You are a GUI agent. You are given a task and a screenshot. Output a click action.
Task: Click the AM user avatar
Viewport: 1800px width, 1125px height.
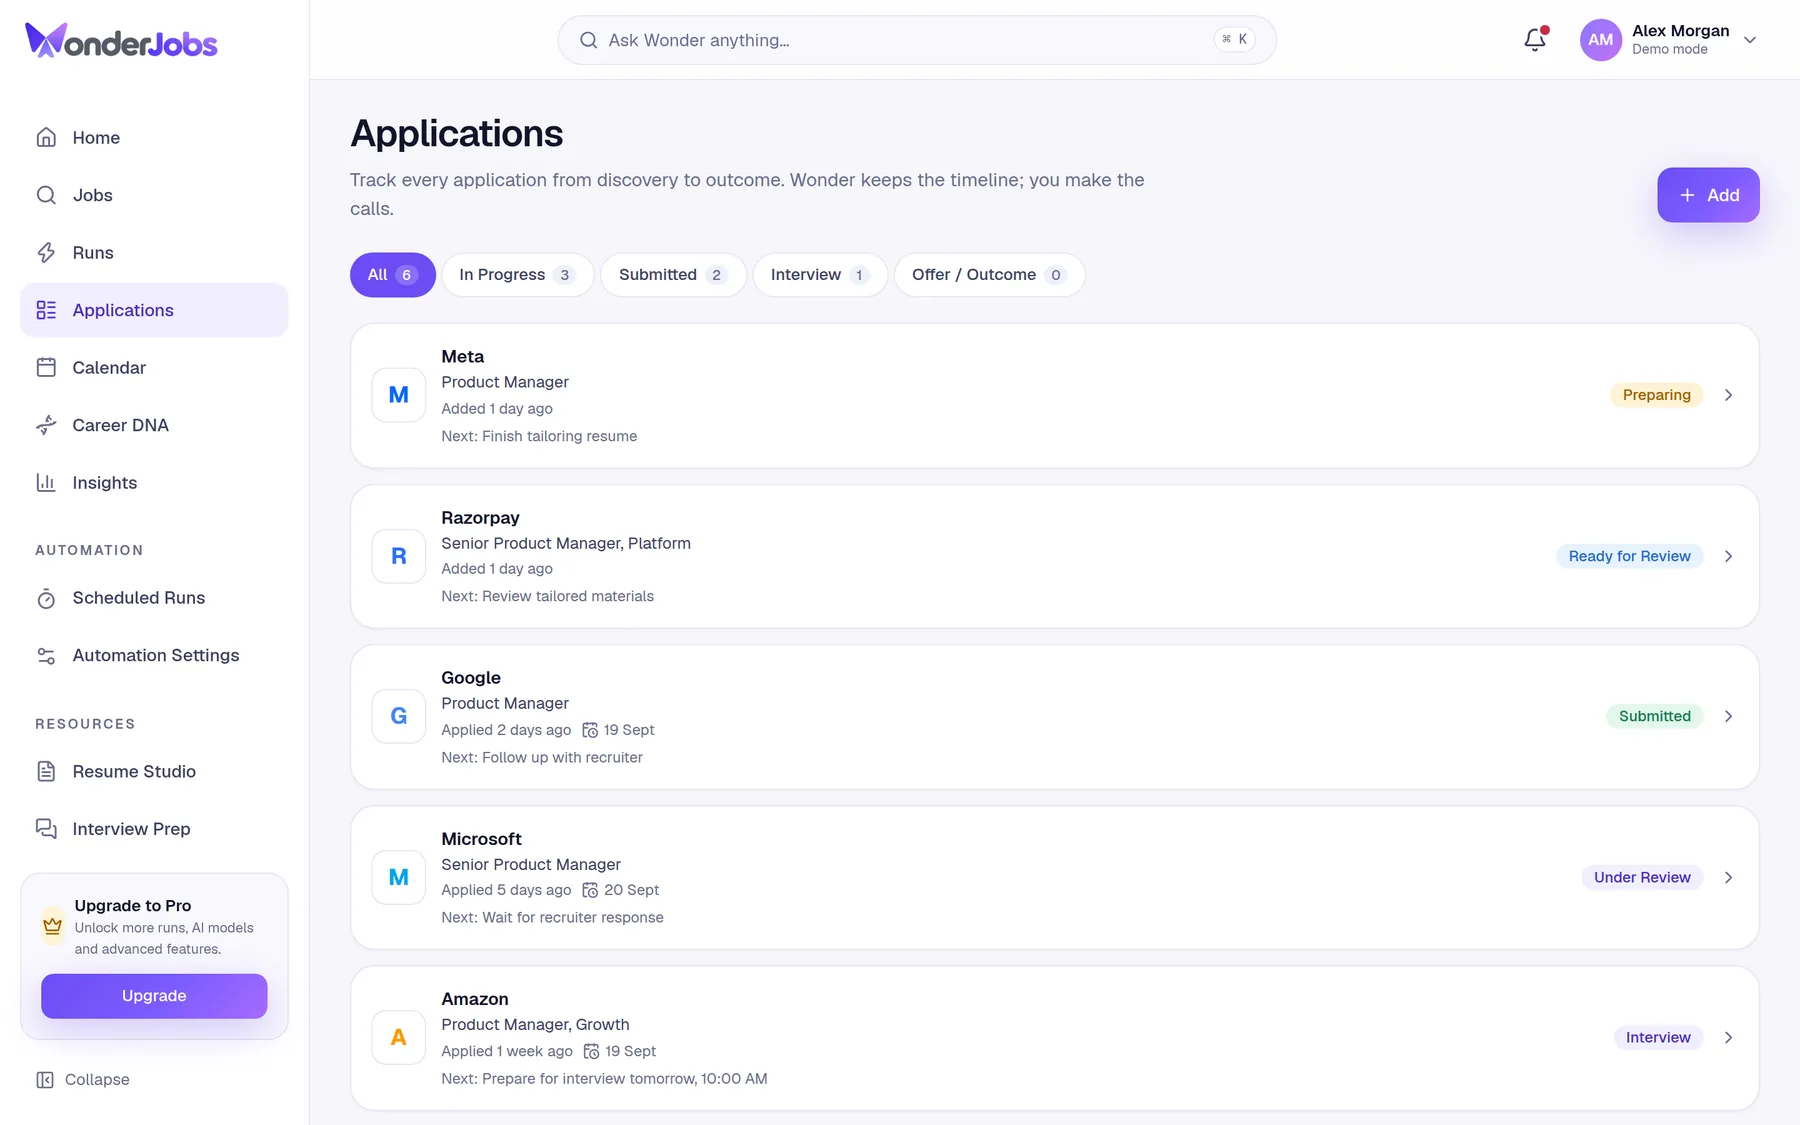[1600, 40]
